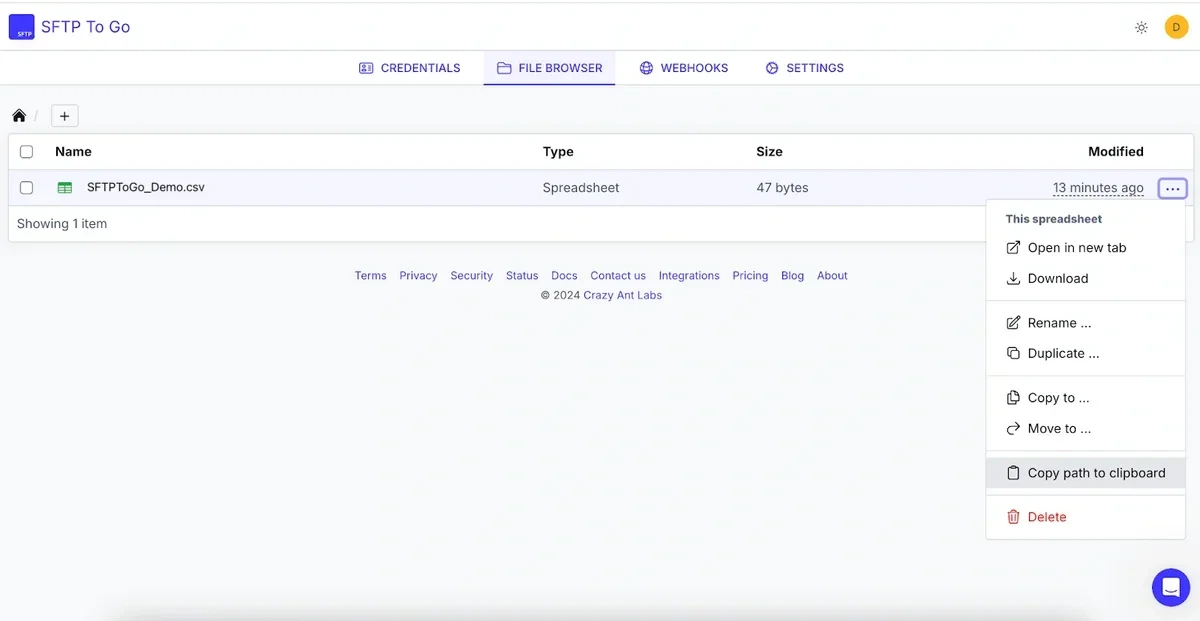The width and height of the screenshot is (1200, 621).
Task: Click the SFTP To Go logo icon
Action: 21,27
